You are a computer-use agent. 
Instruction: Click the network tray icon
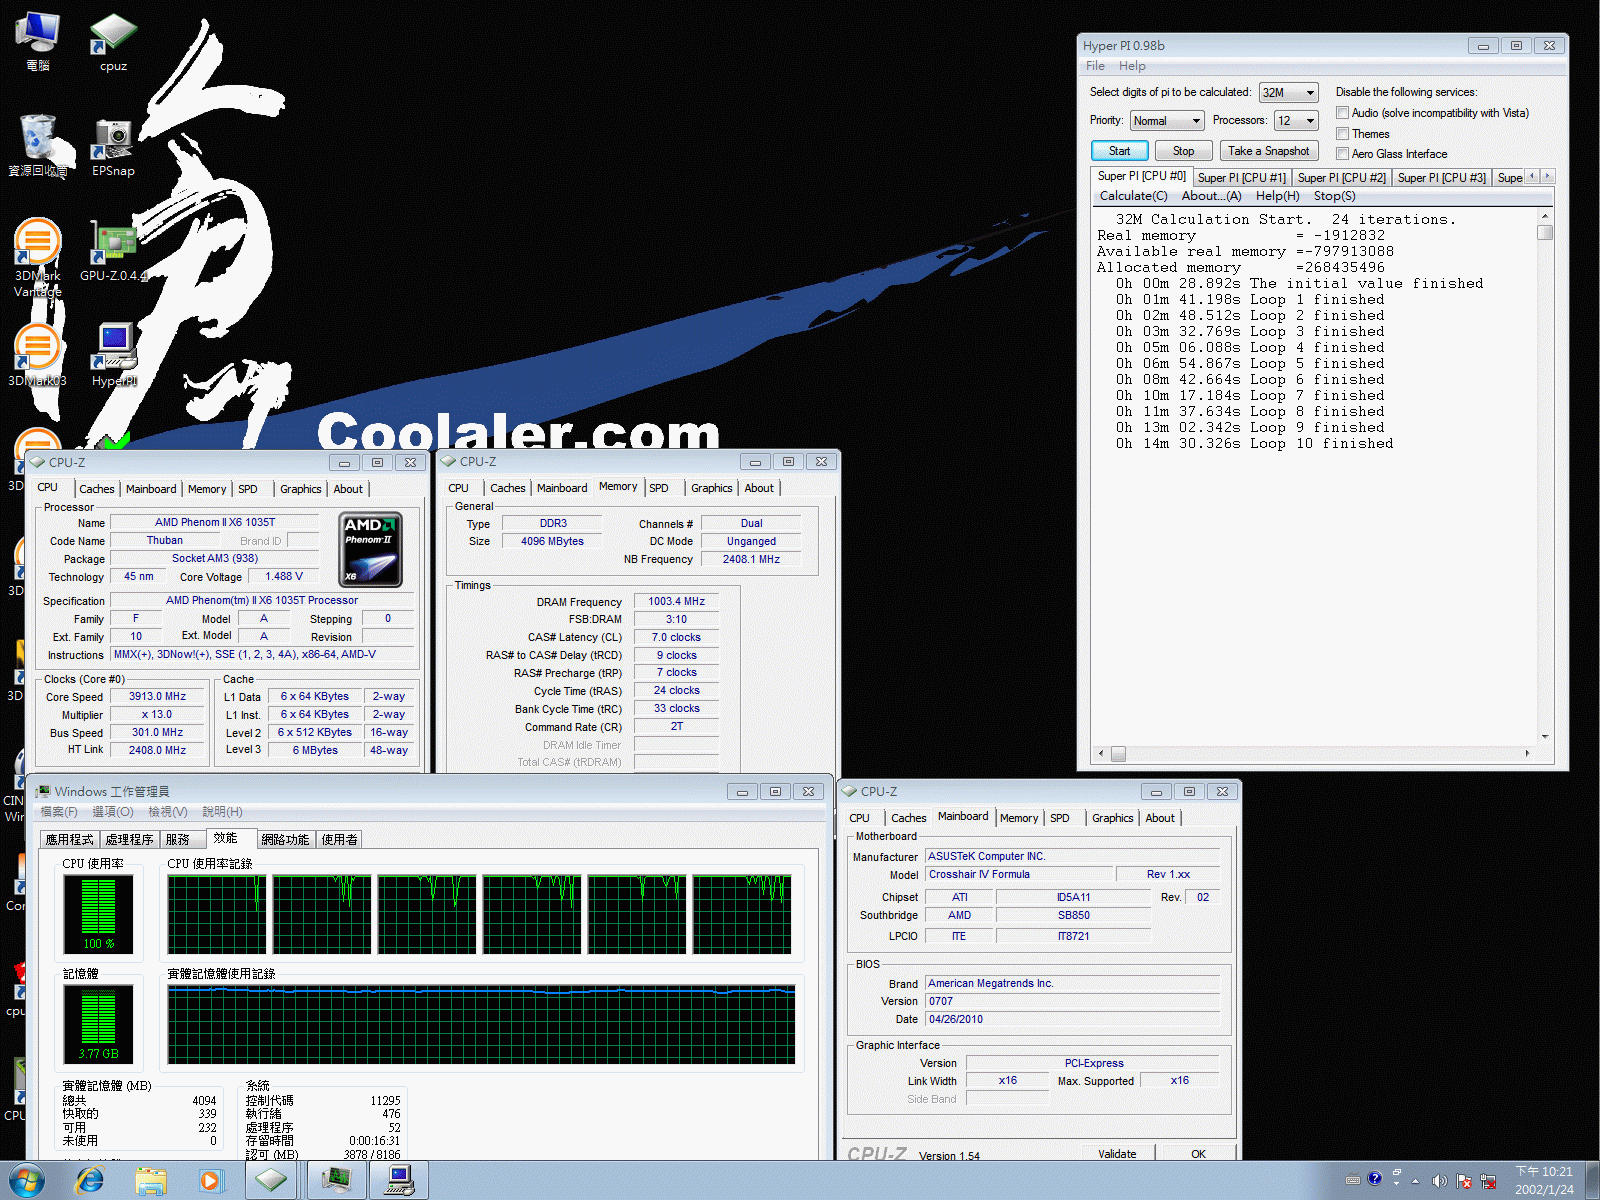[1488, 1181]
